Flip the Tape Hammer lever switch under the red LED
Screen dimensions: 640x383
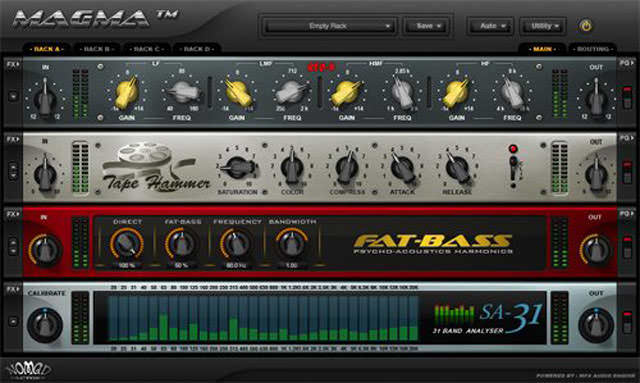513,167
